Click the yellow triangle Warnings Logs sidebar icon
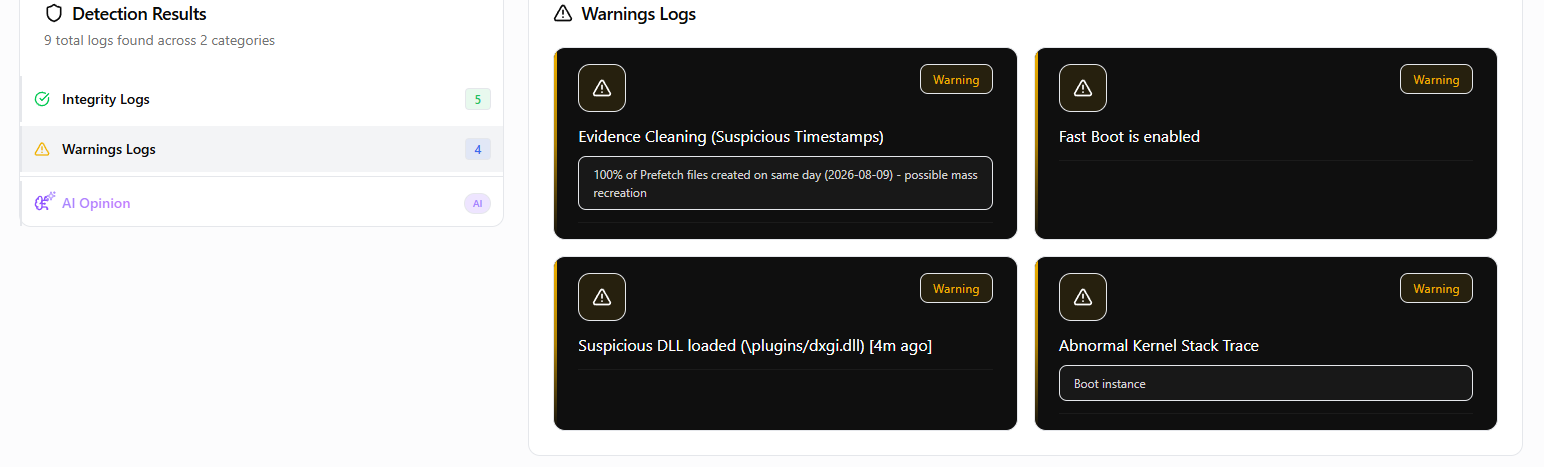The image size is (1544, 467). [42, 149]
